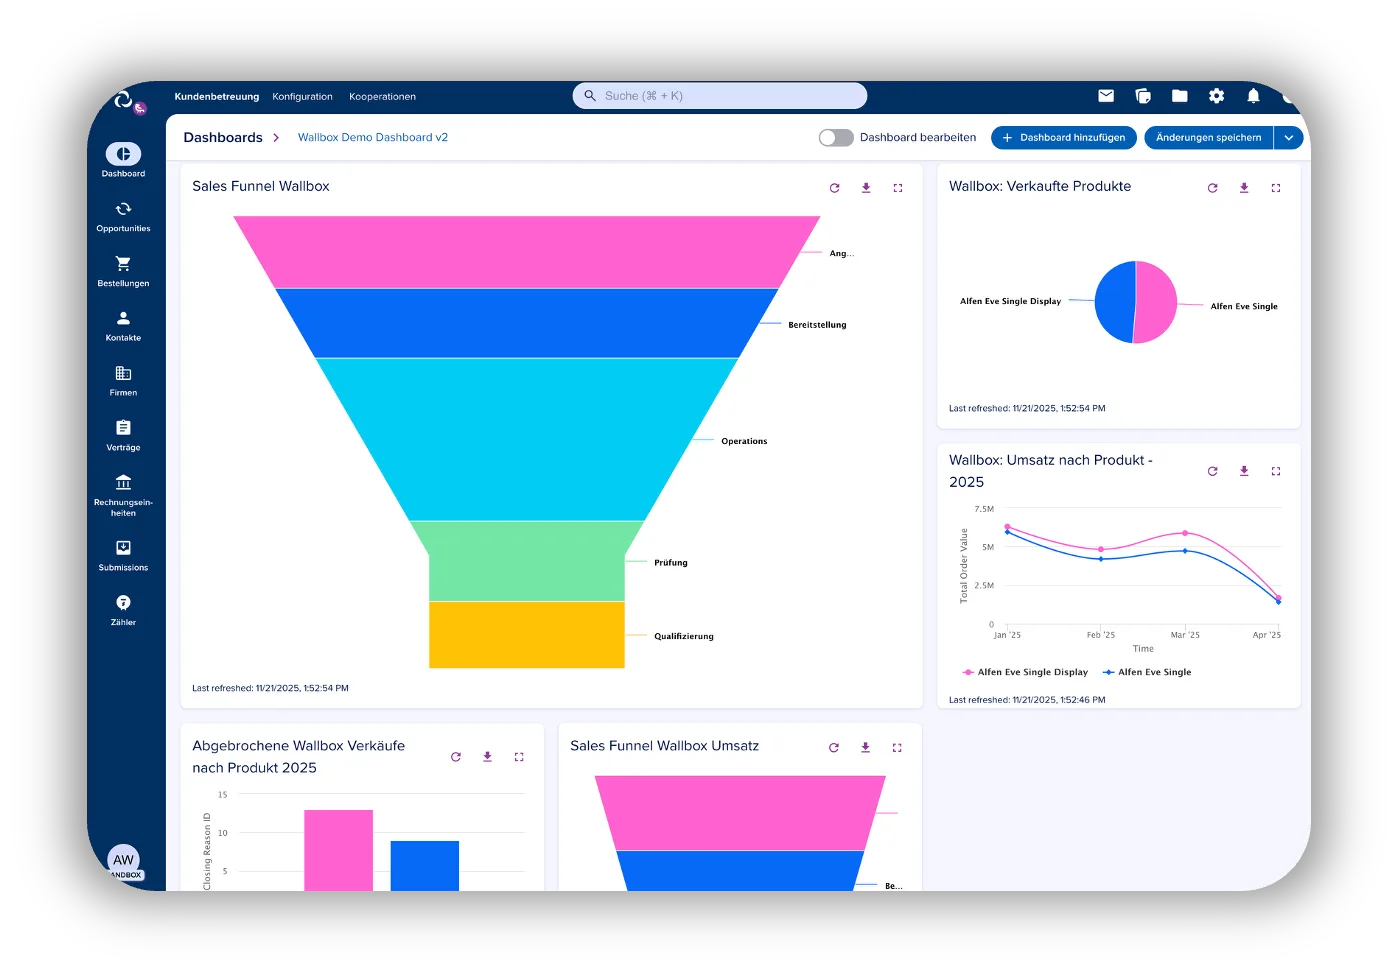Open the Kooperationen menu
Screen dimensions: 1398x972
[x=382, y=97]
